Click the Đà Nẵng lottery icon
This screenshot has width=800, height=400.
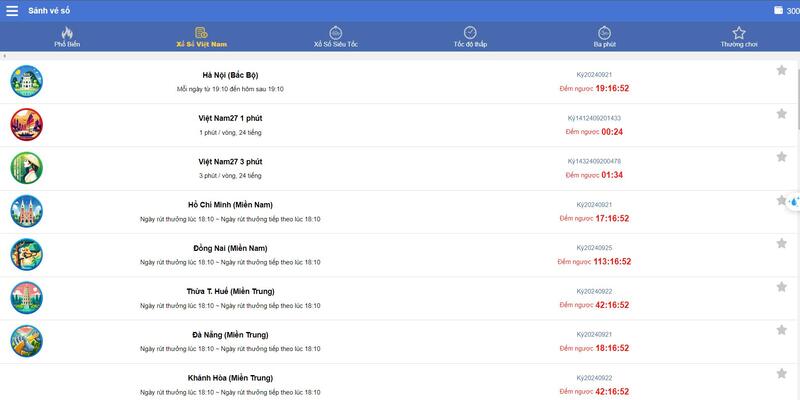(x=26, y=340)
